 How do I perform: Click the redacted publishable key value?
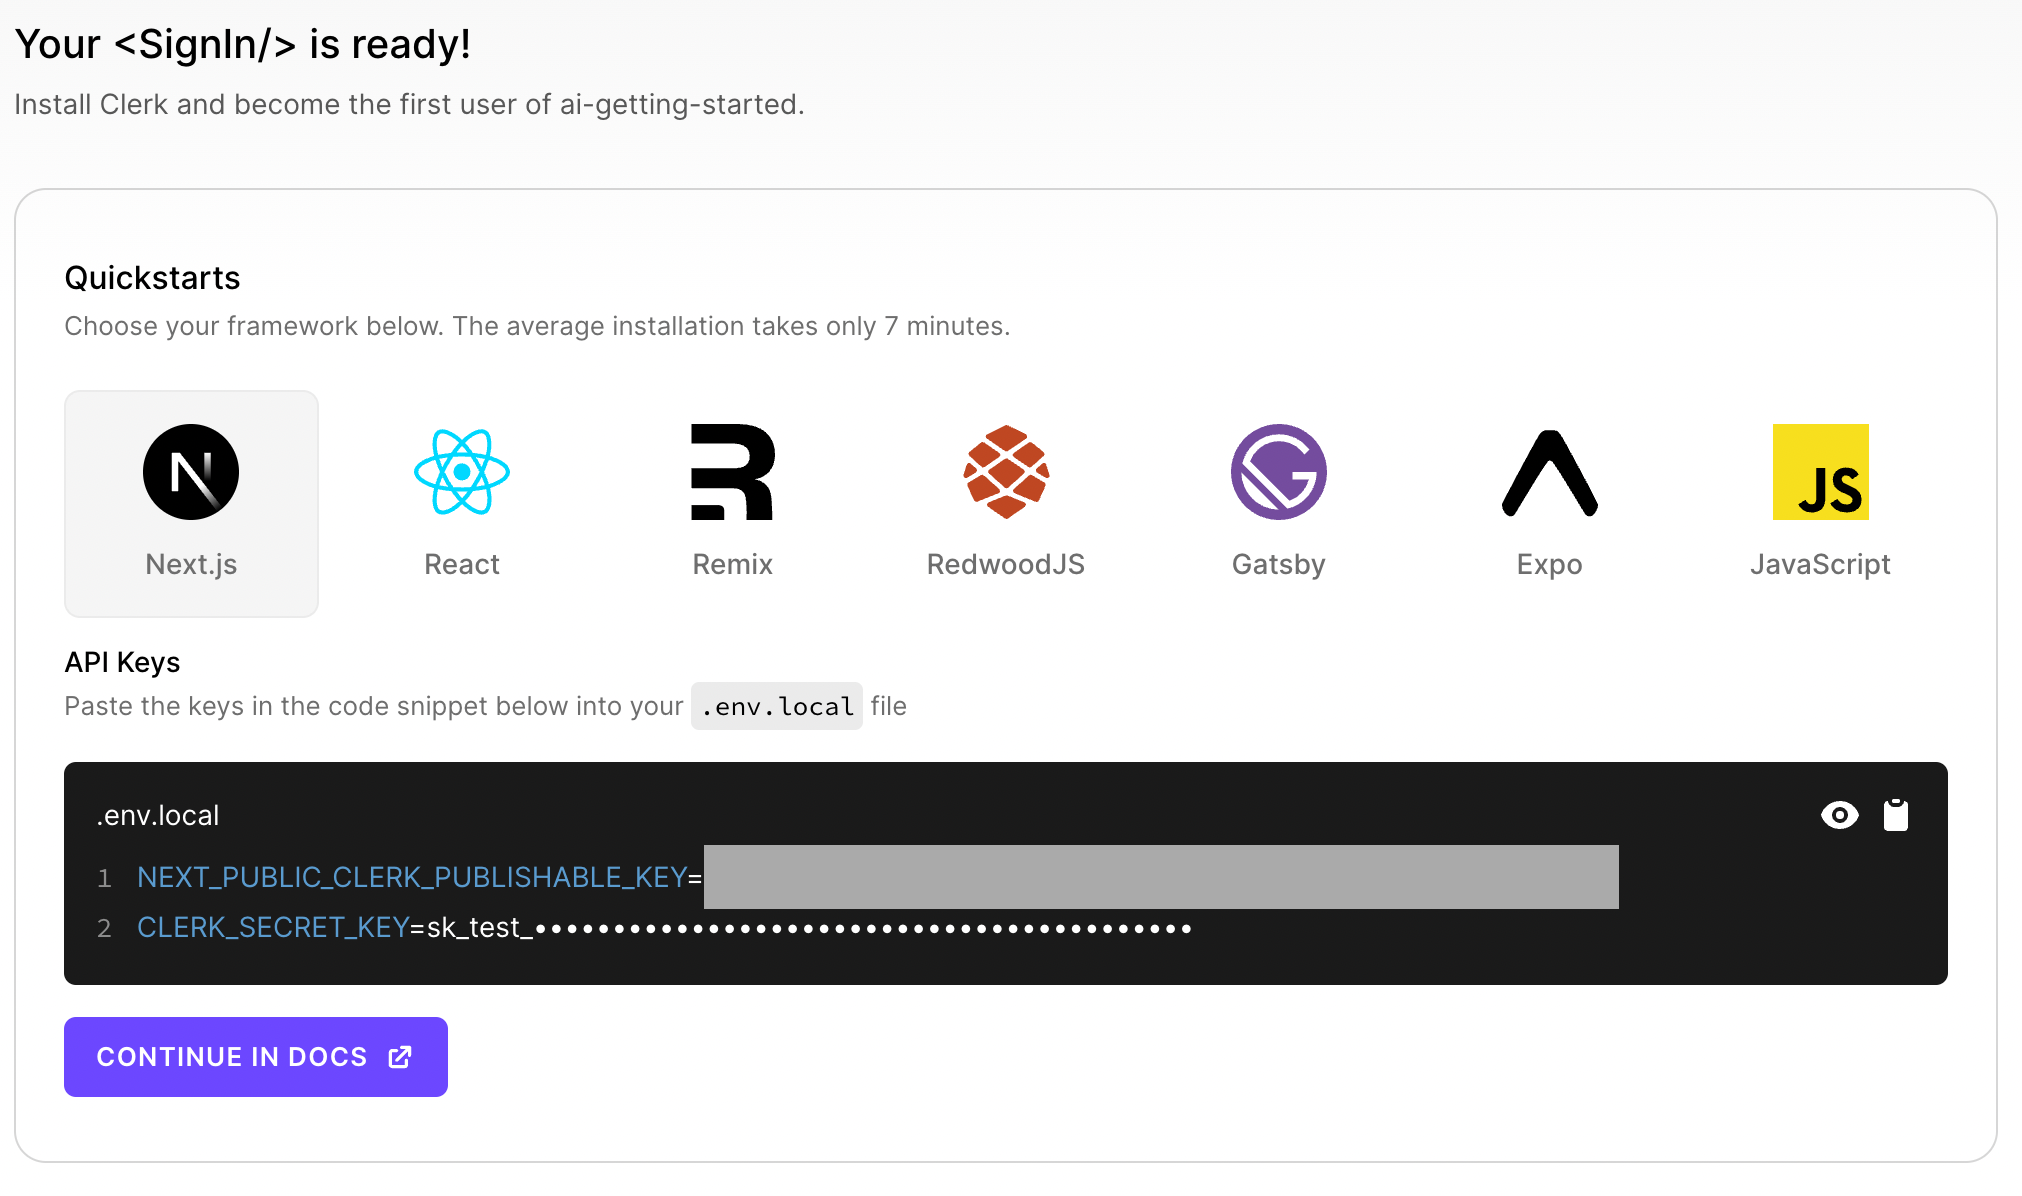1161,877
